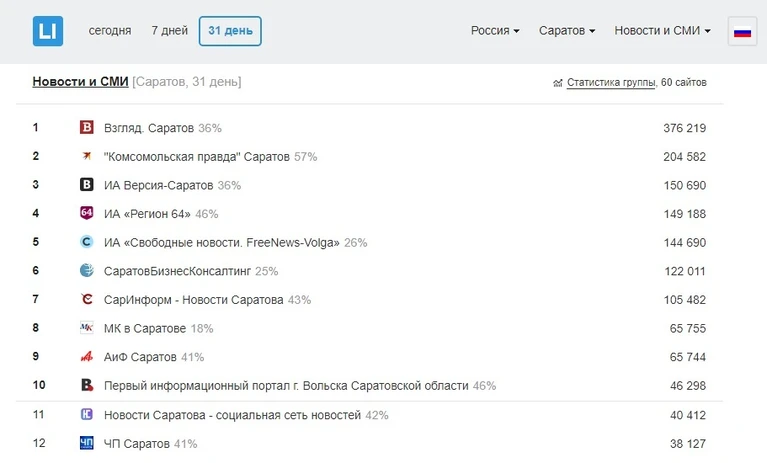Image resolution: width=767 pixels, height=463 pixels.
Task: Open the Новости и СМИ heading link
Action: tap(80, 82)
